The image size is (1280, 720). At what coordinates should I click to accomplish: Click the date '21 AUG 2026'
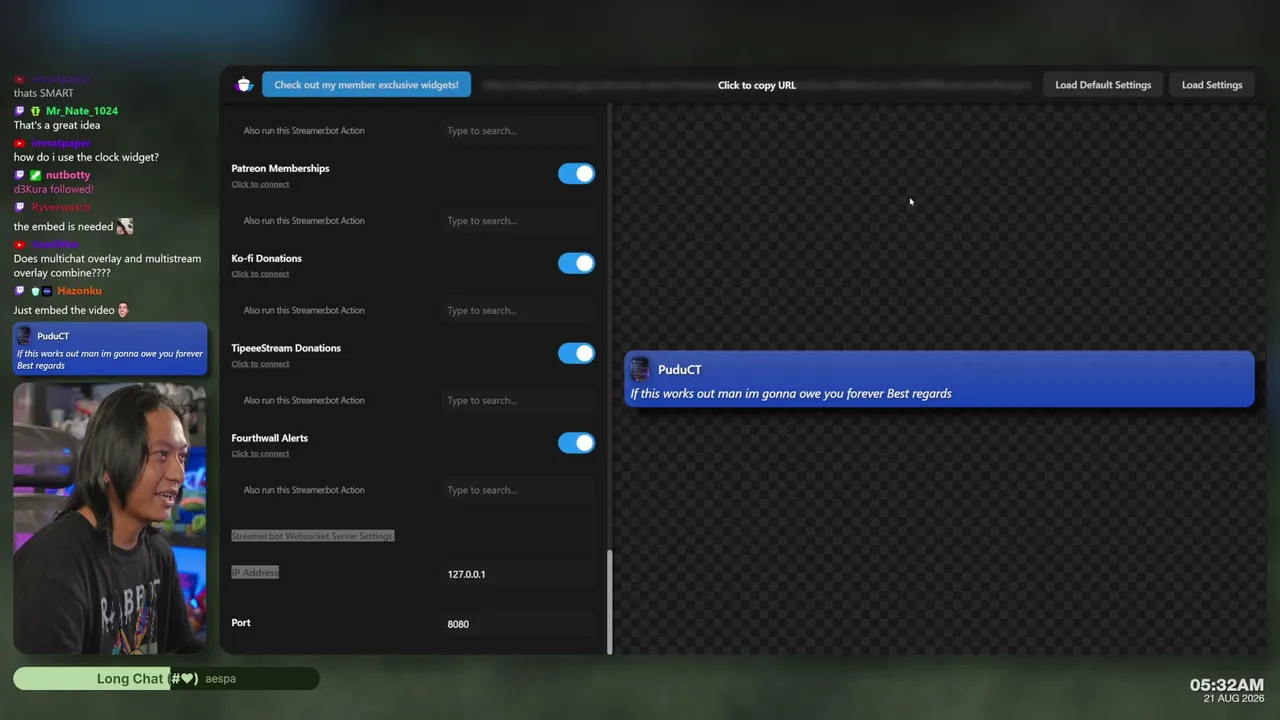(x=1234, y=699)
